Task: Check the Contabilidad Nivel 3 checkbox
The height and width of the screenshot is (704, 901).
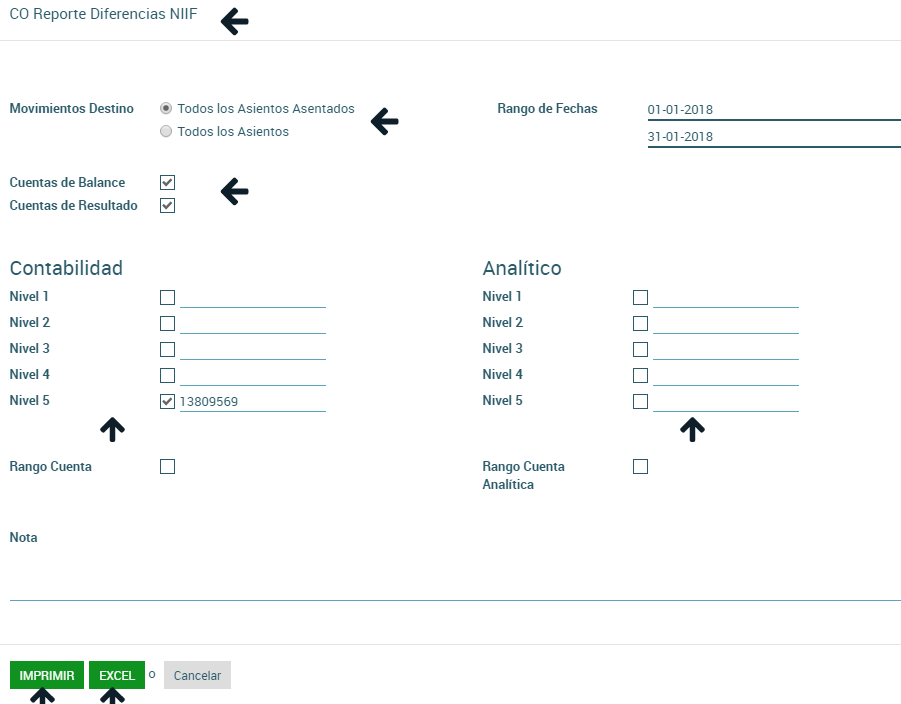Action: coord(167,349)
